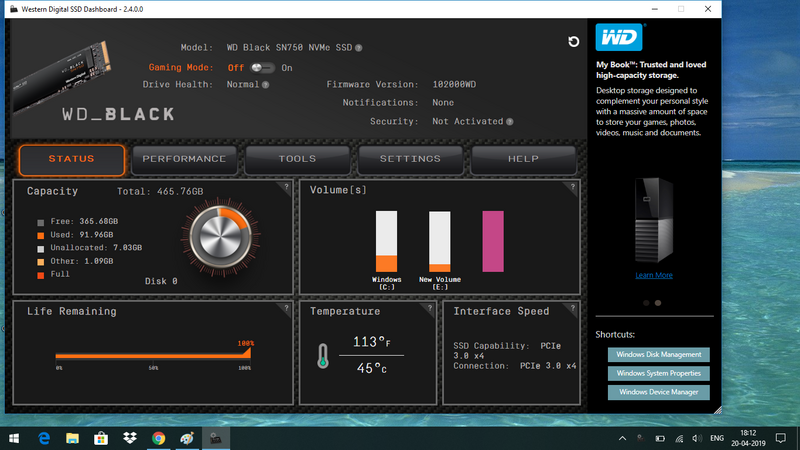
Task: Click the ENG language indicator
Action: (x=717, y=438)
